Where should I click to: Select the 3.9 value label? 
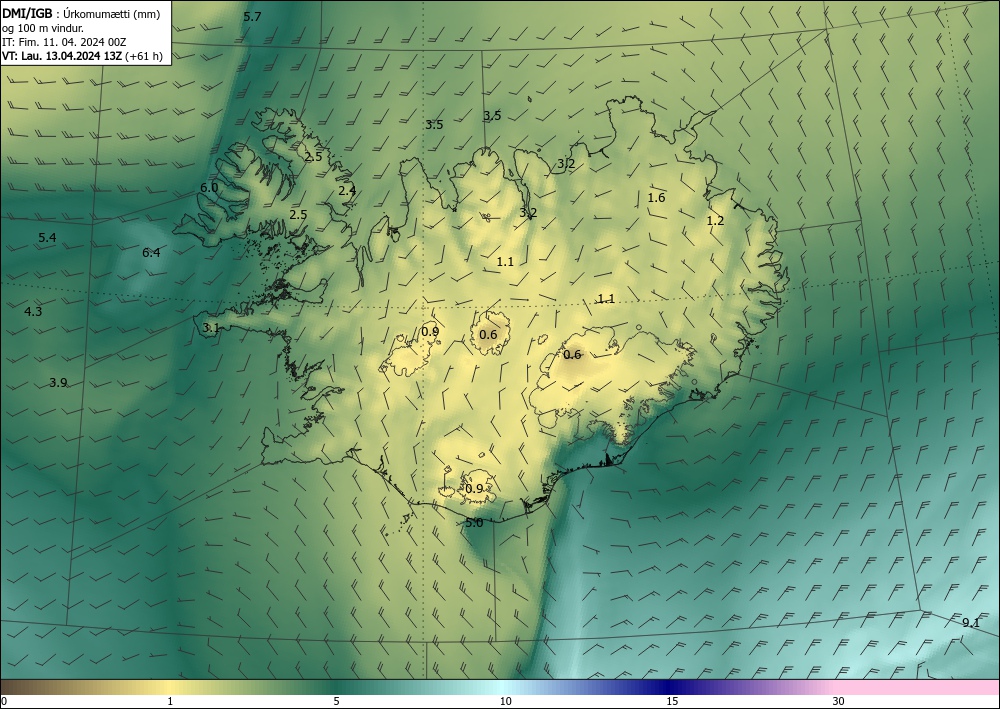58,383
